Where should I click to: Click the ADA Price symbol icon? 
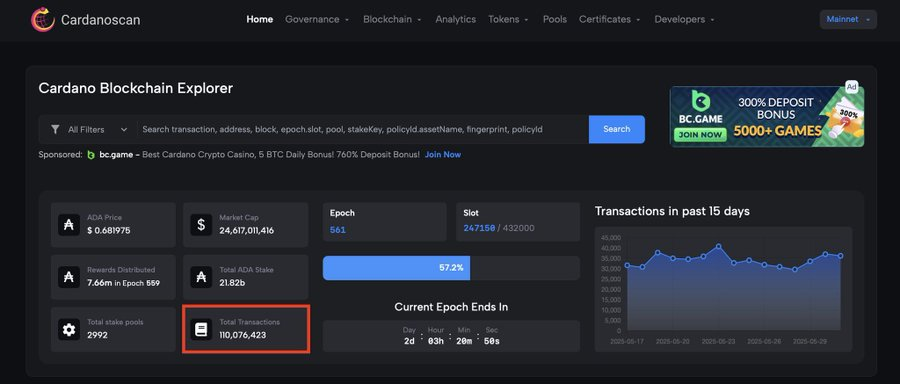click(x=69, y=224)
